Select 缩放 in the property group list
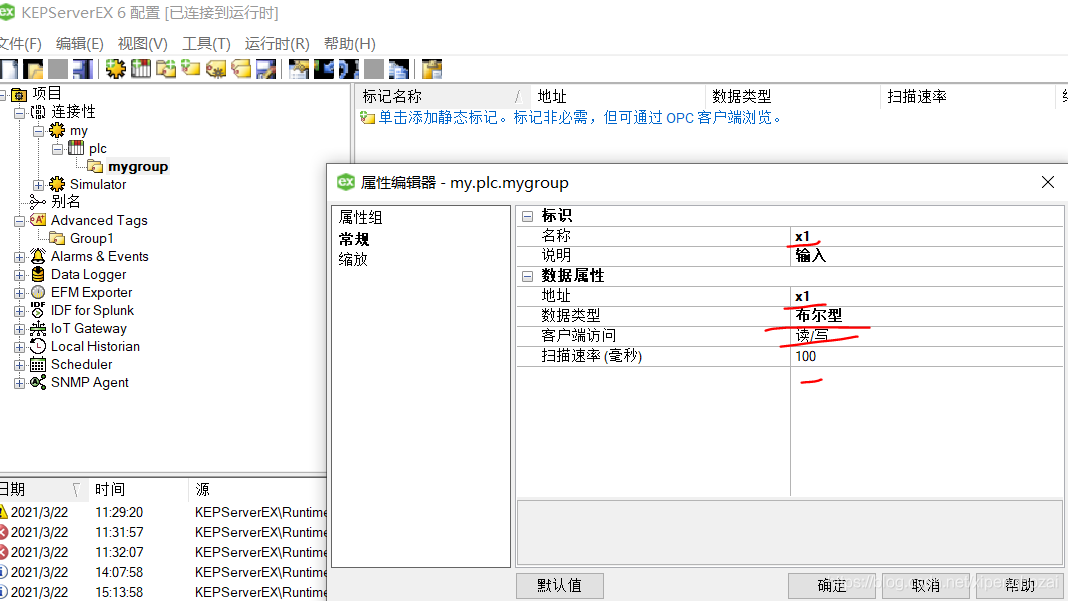 pos(353,260)
